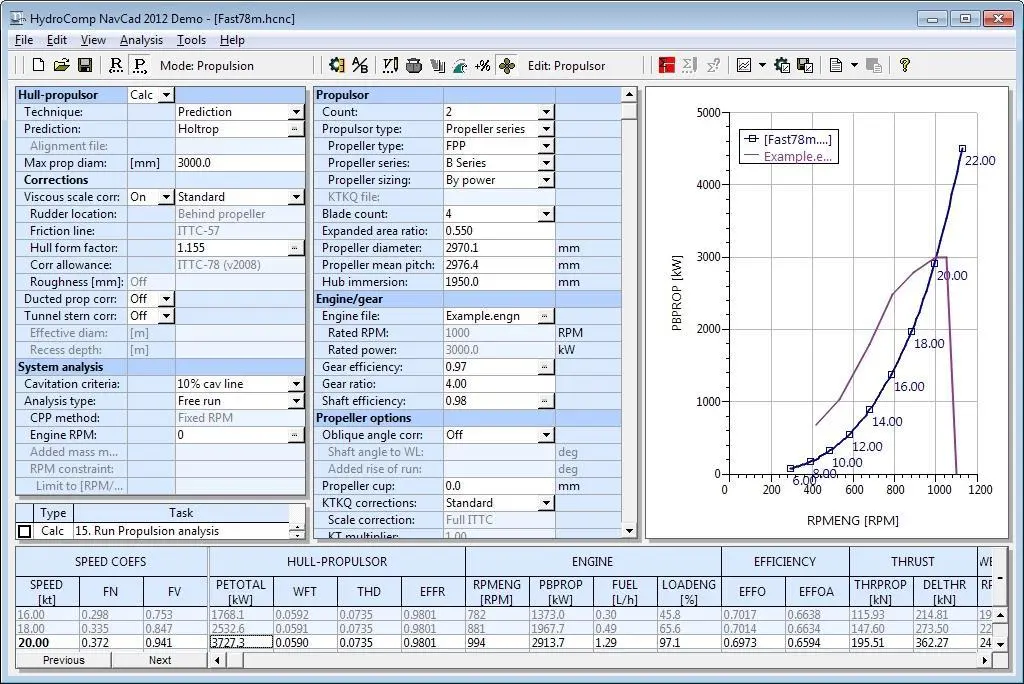1024x684 pixels.
Task: Click the sigma with pencil icon
Action: coord(690,65)
